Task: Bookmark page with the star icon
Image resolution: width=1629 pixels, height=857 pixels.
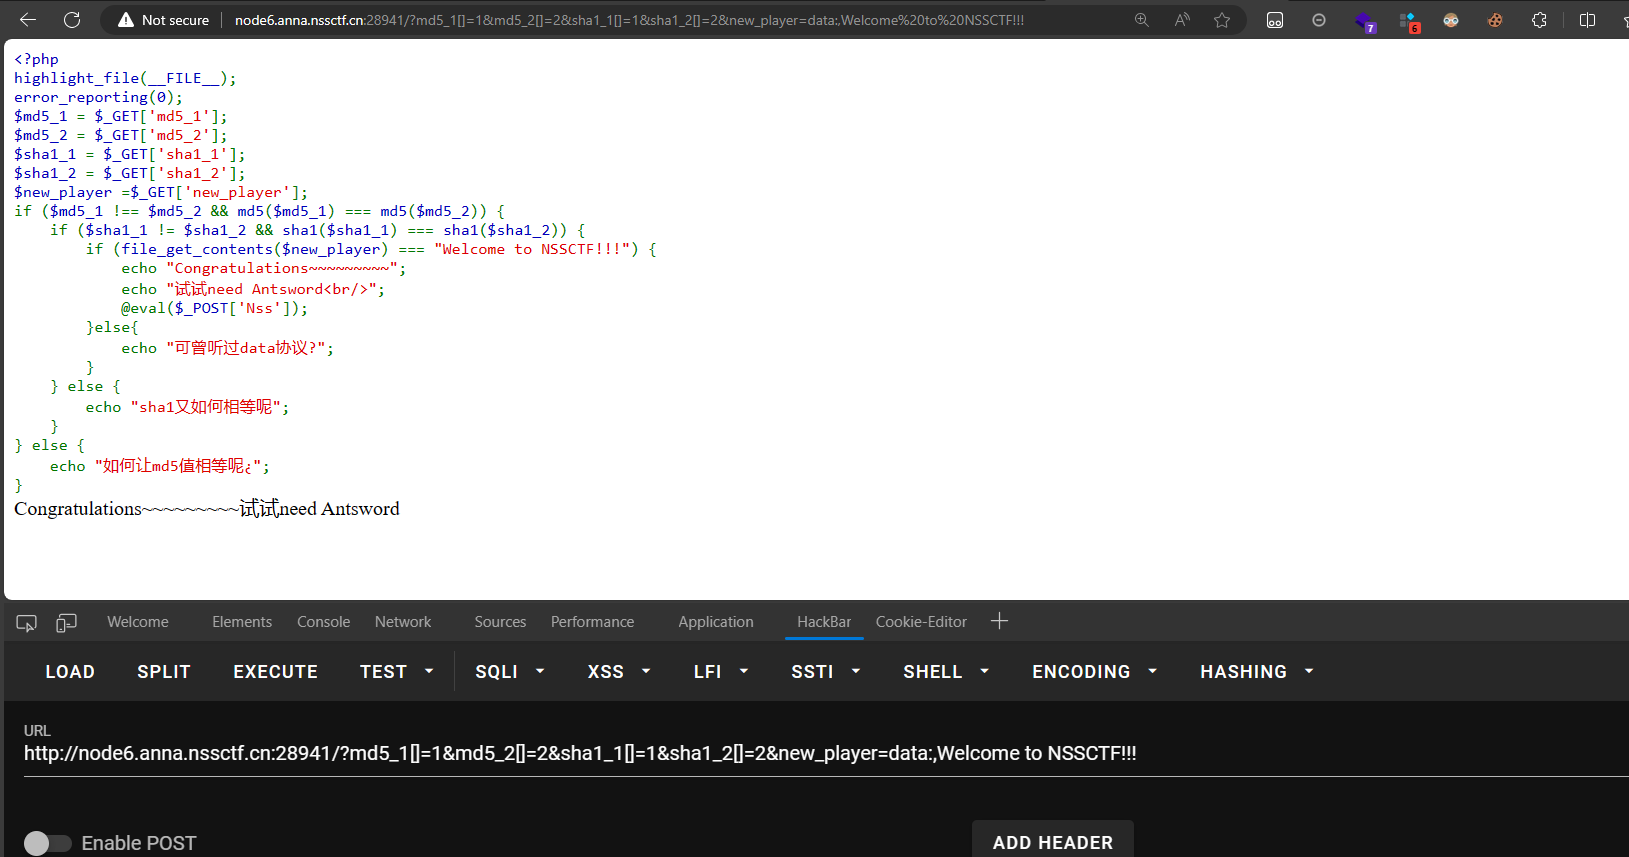Action: pyautogui.click(x=1222, y=20)
